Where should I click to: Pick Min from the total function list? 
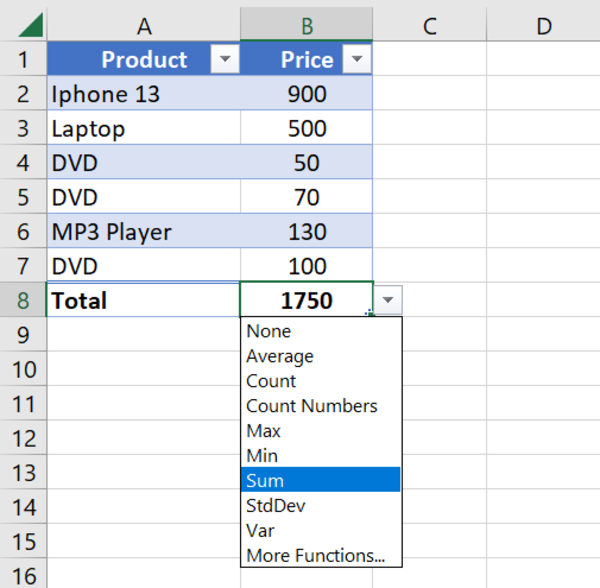[x=321, y=456]
